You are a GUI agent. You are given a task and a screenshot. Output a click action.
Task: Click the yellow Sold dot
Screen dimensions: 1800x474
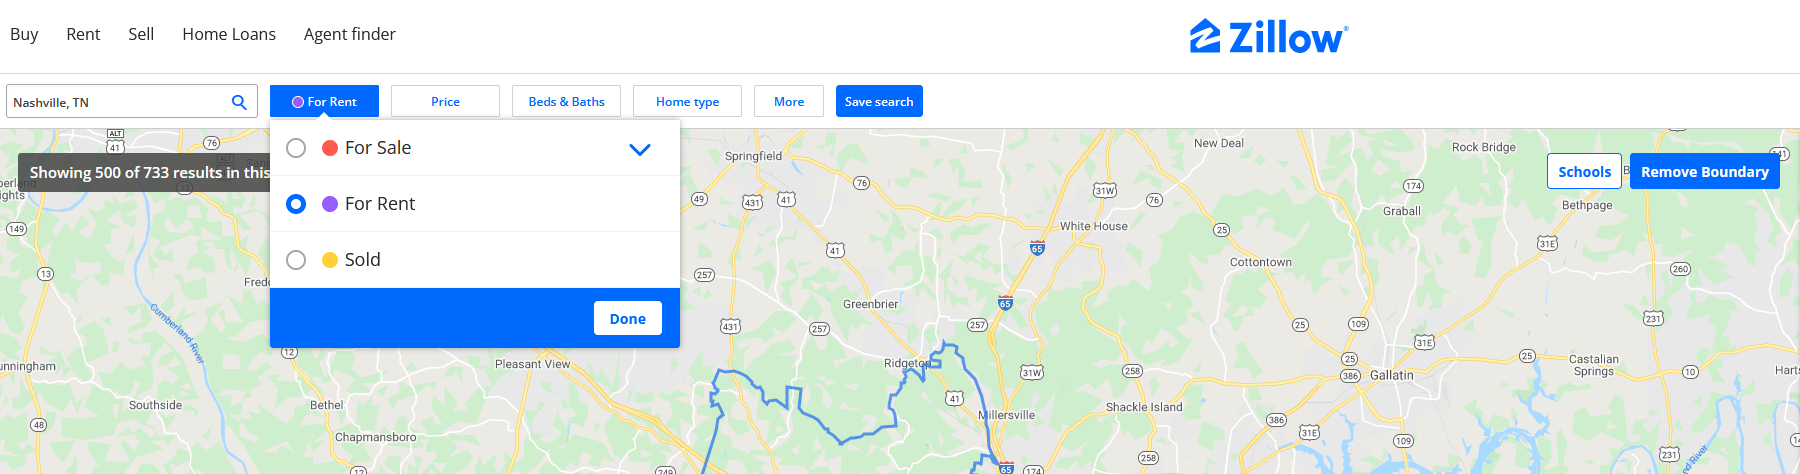330,260
